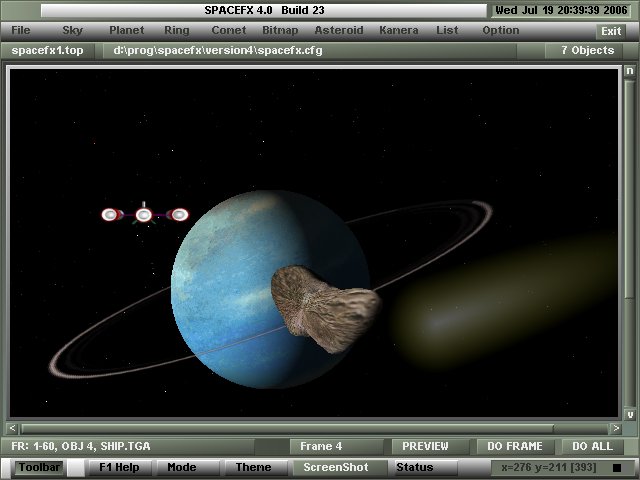Open the Kamera menu
640x480 pixels.
click(x=399, y=30)
